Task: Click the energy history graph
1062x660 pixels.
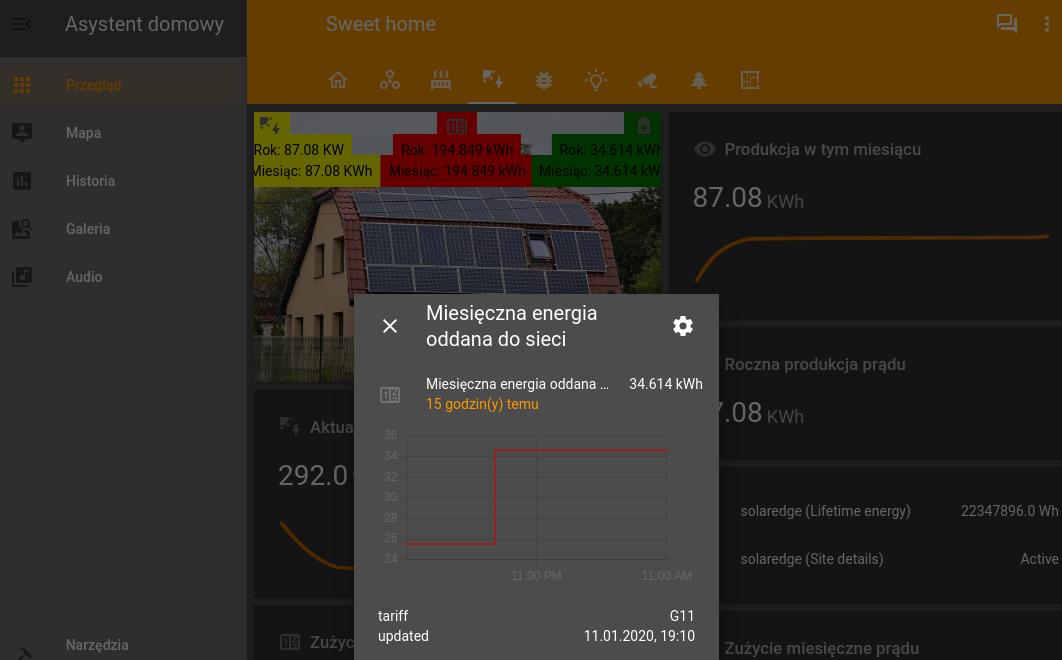Action: pos(537,497)
